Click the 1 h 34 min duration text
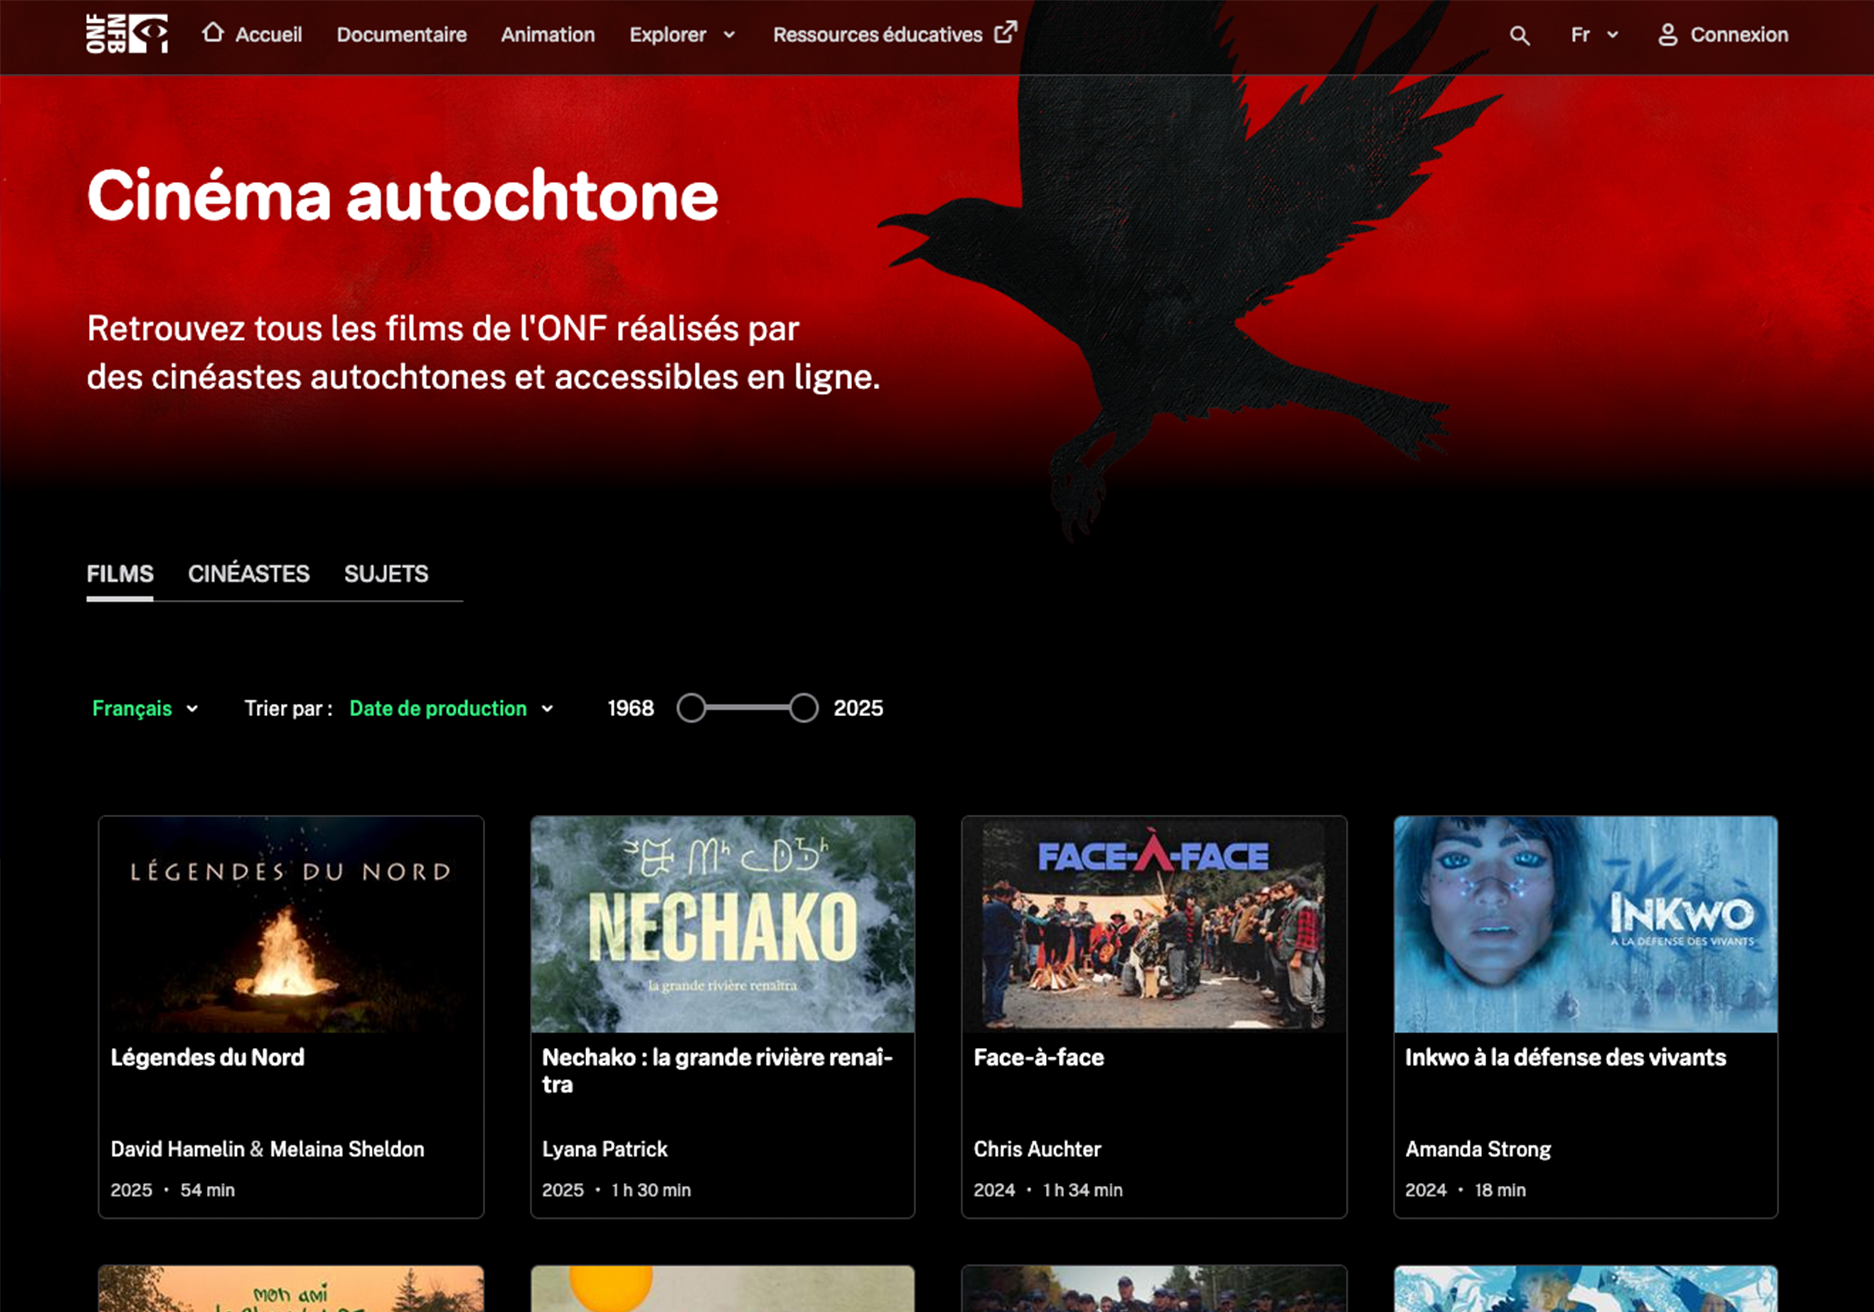Viewport: 1874px width, 1312px height. [x=1083, y=1190]
